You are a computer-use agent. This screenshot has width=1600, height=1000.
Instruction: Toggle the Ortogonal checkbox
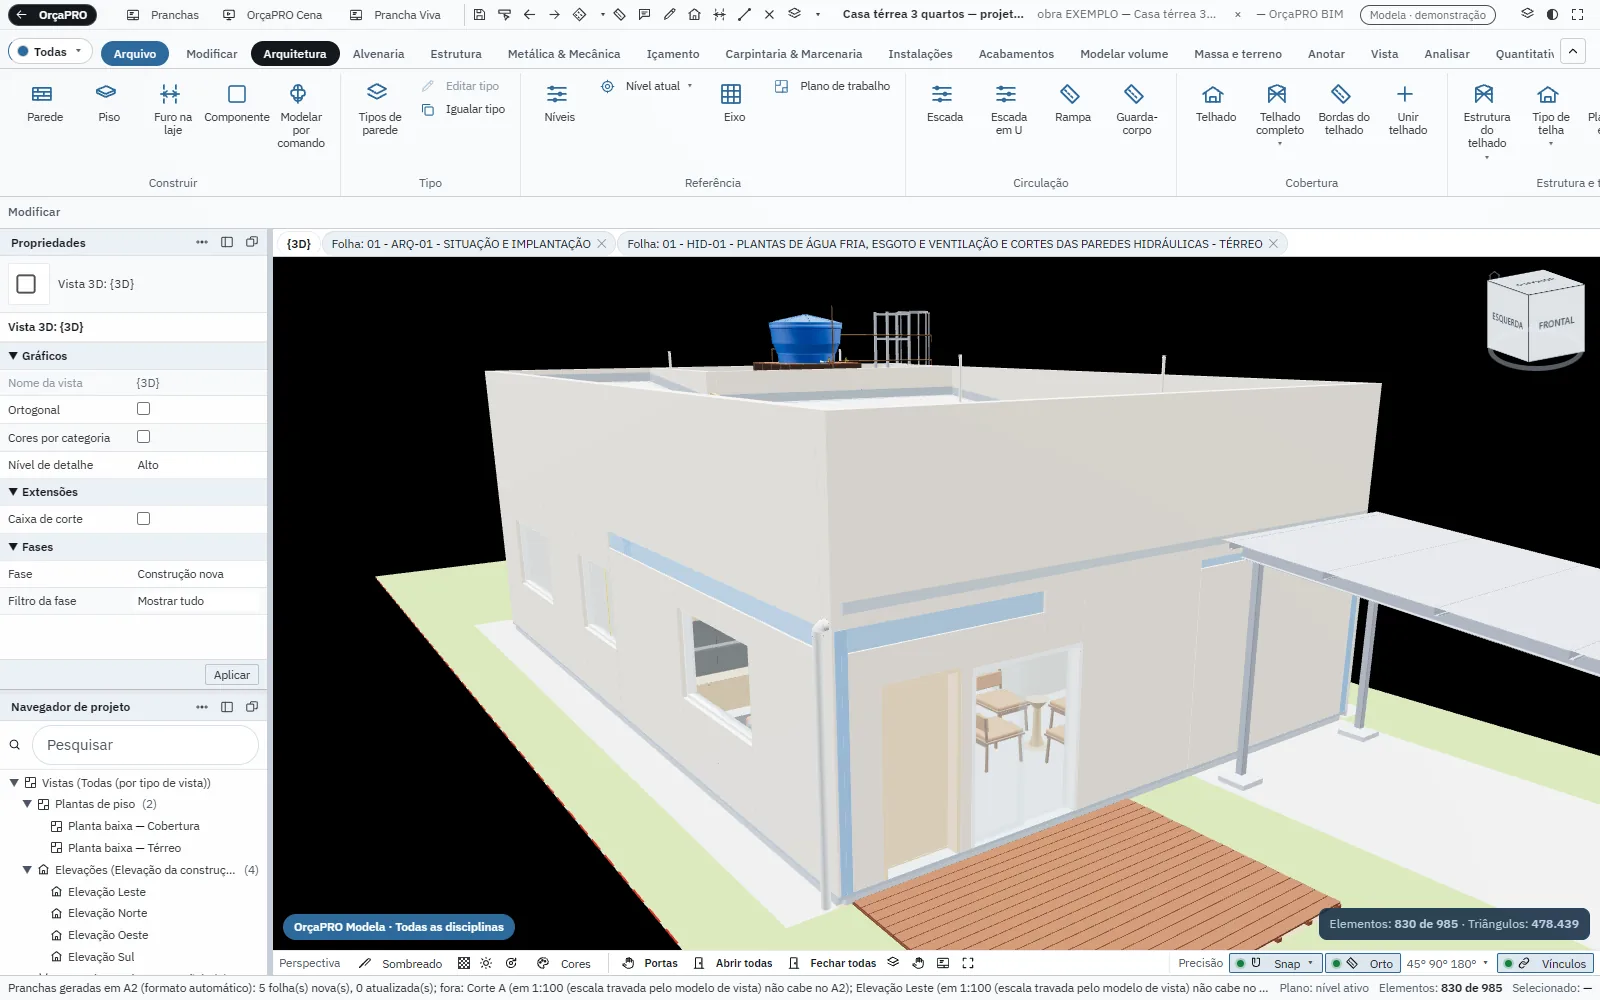144,409
